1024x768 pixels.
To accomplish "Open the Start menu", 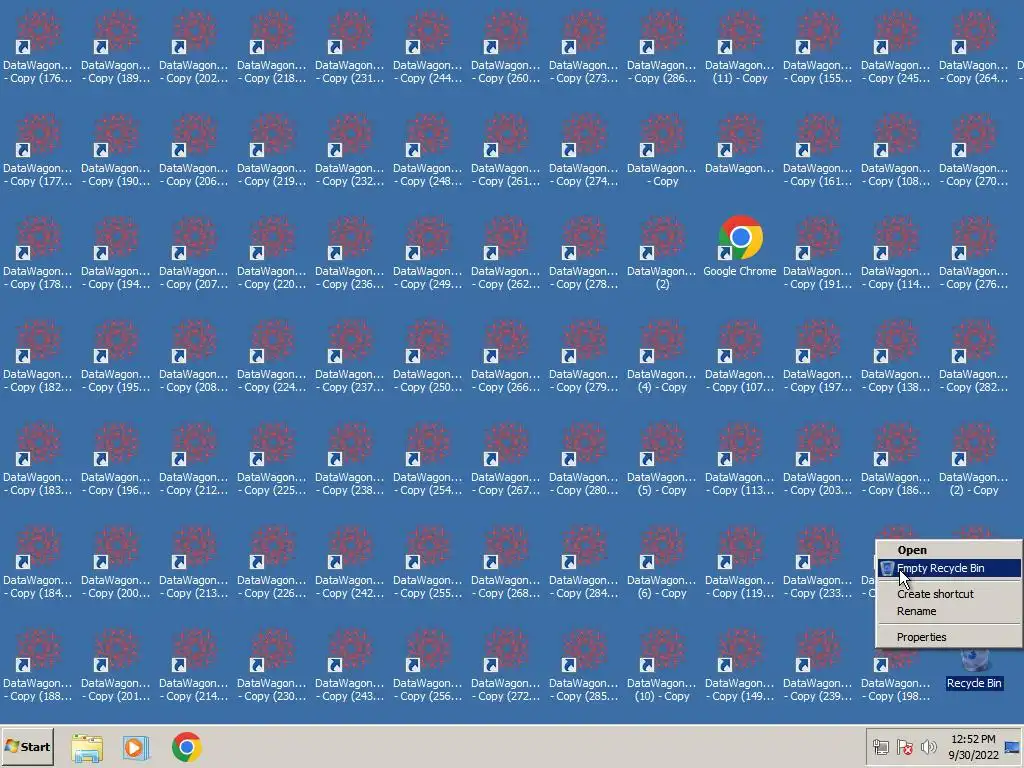I will (x=27, y=746).
